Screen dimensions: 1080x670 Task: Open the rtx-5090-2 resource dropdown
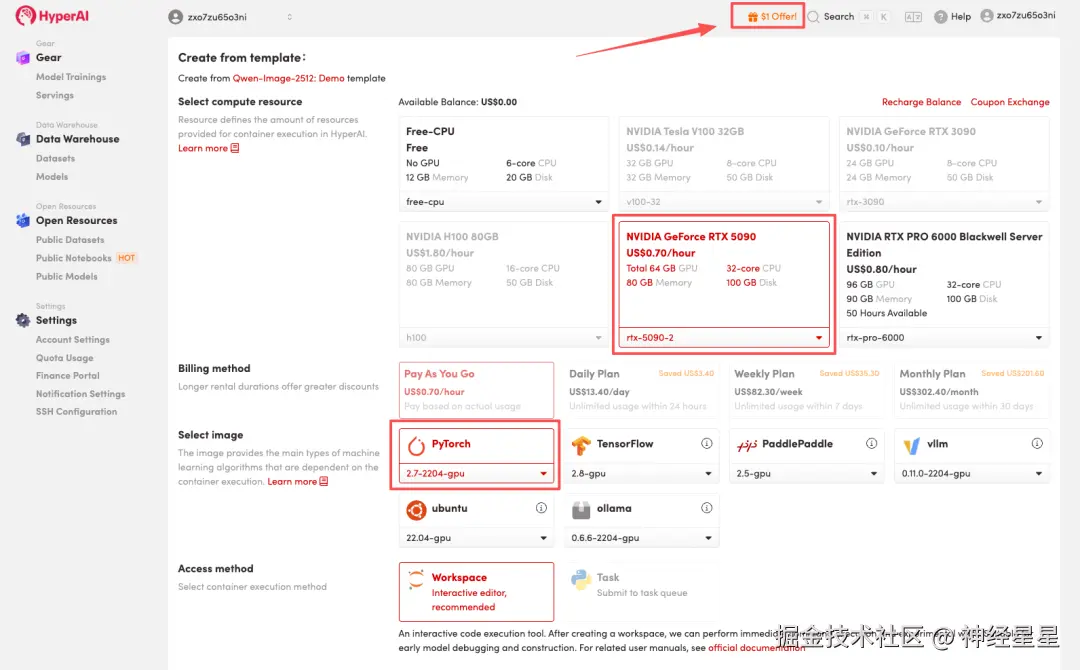point(724,337)
